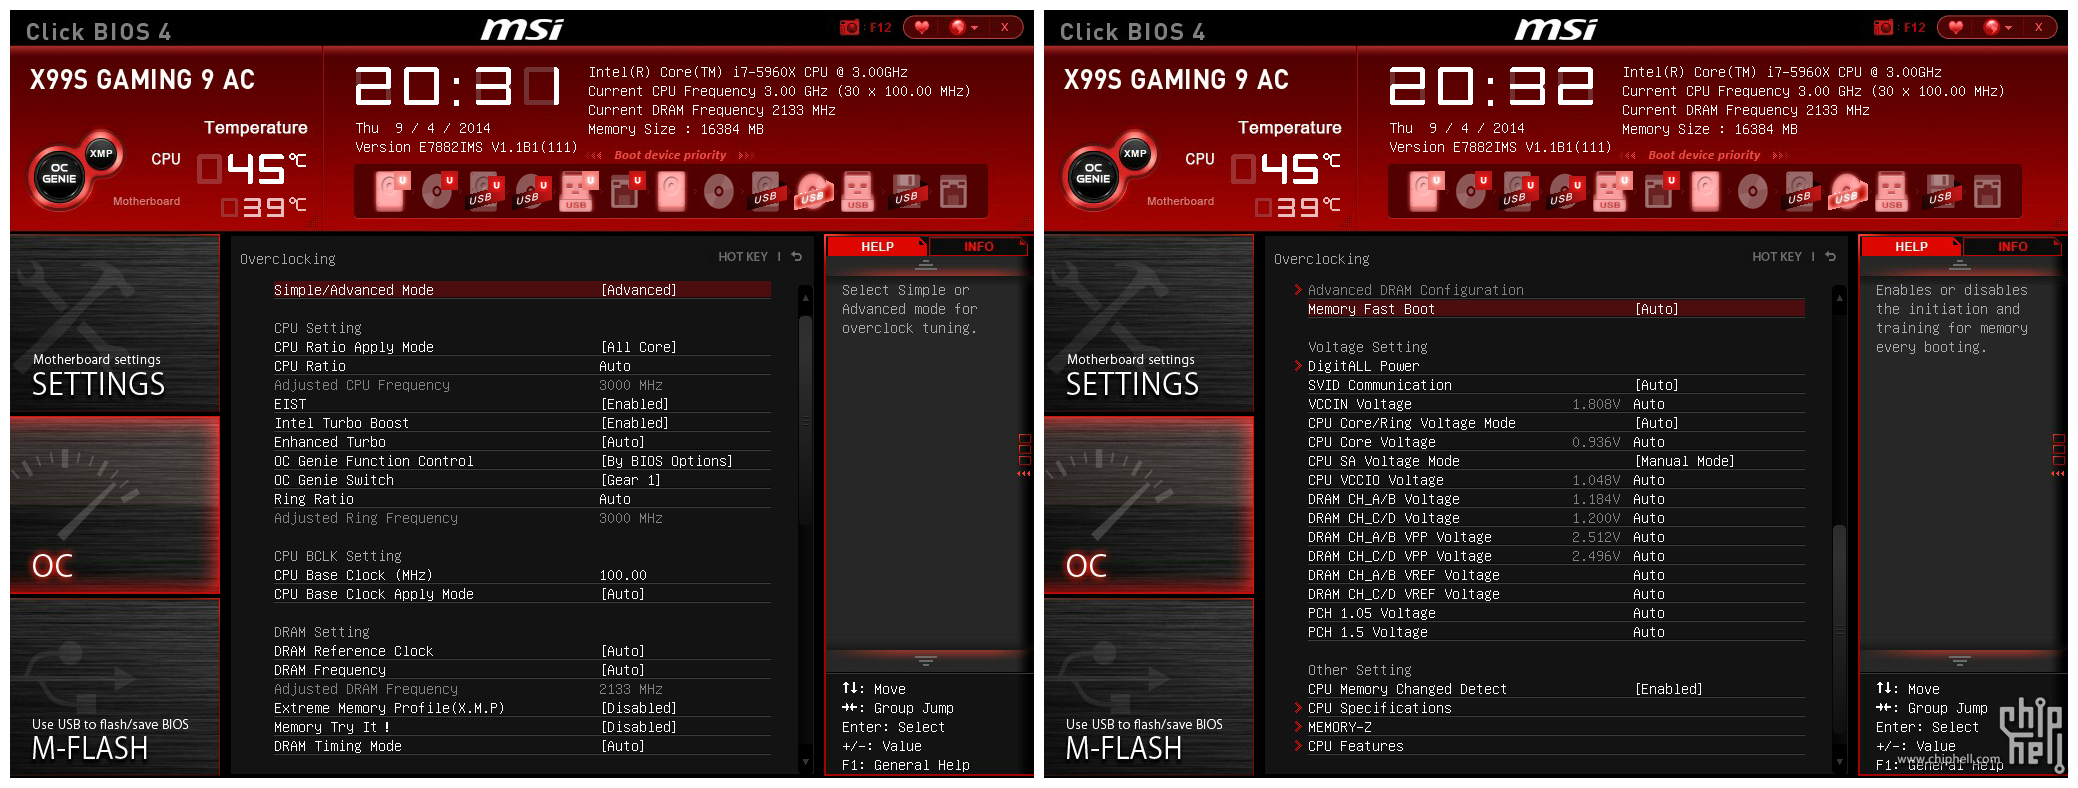
Task: Select UEFI USB key boot icon, left screen
Action: 578,191
